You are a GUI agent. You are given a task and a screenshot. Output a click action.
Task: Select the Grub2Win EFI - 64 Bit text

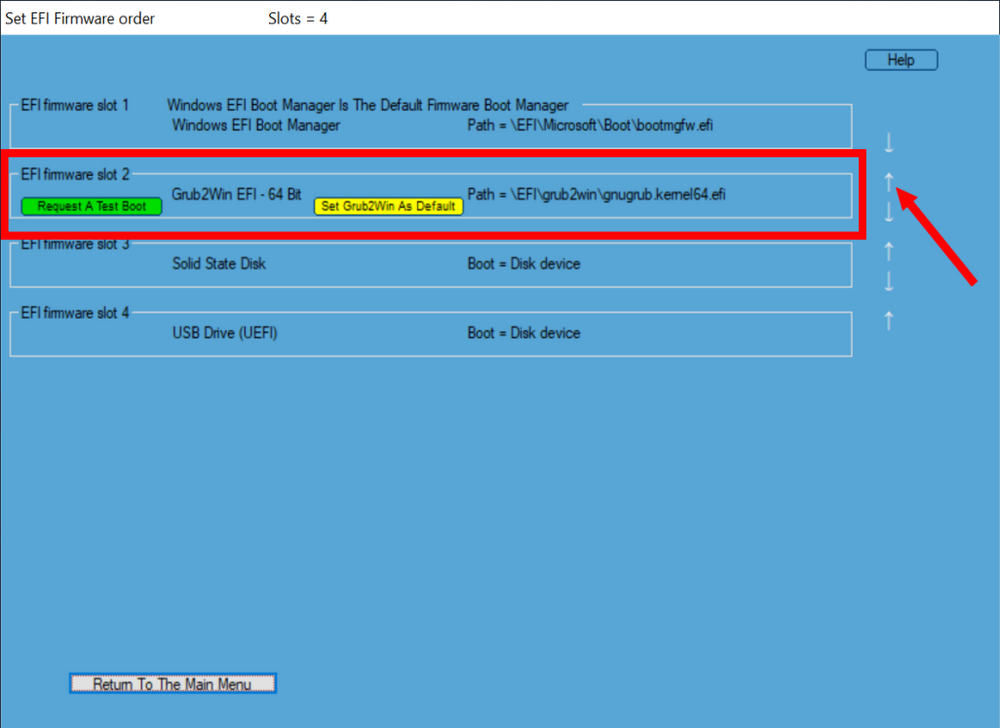[x=237, y=194]
